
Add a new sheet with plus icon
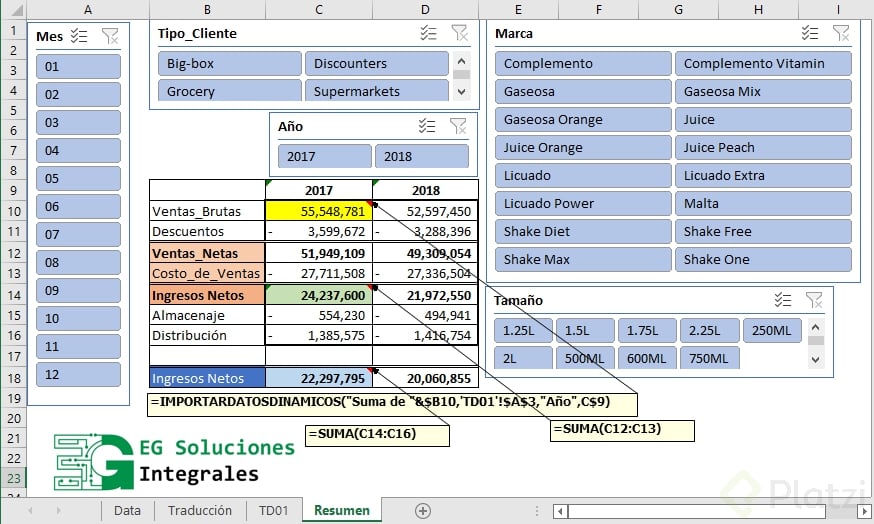tap(423, 511)
